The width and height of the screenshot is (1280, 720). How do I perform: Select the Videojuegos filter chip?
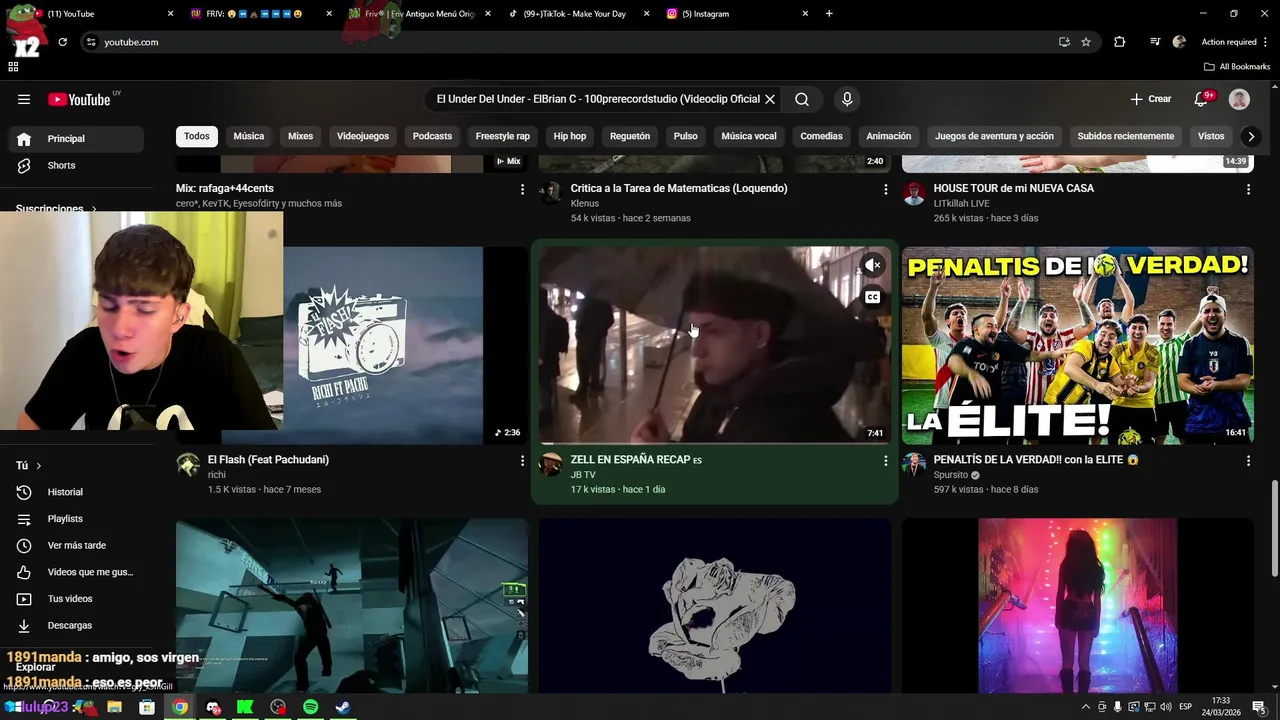click(363, 136)
